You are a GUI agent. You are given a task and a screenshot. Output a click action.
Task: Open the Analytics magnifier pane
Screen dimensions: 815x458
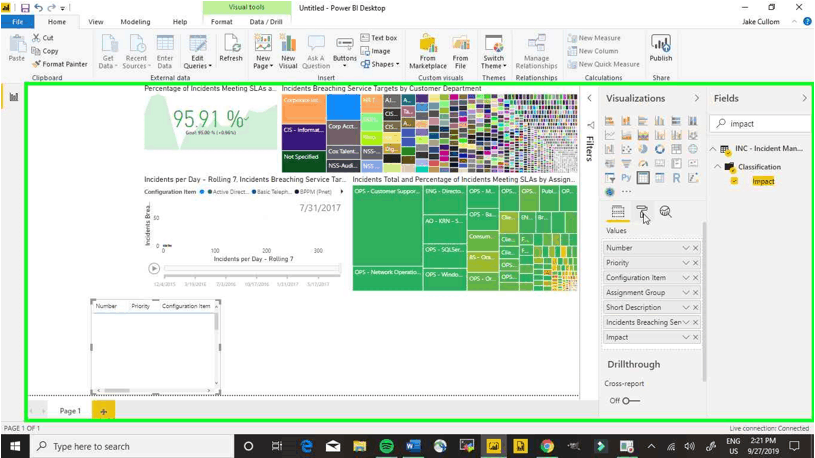click(x=665, y=212)
